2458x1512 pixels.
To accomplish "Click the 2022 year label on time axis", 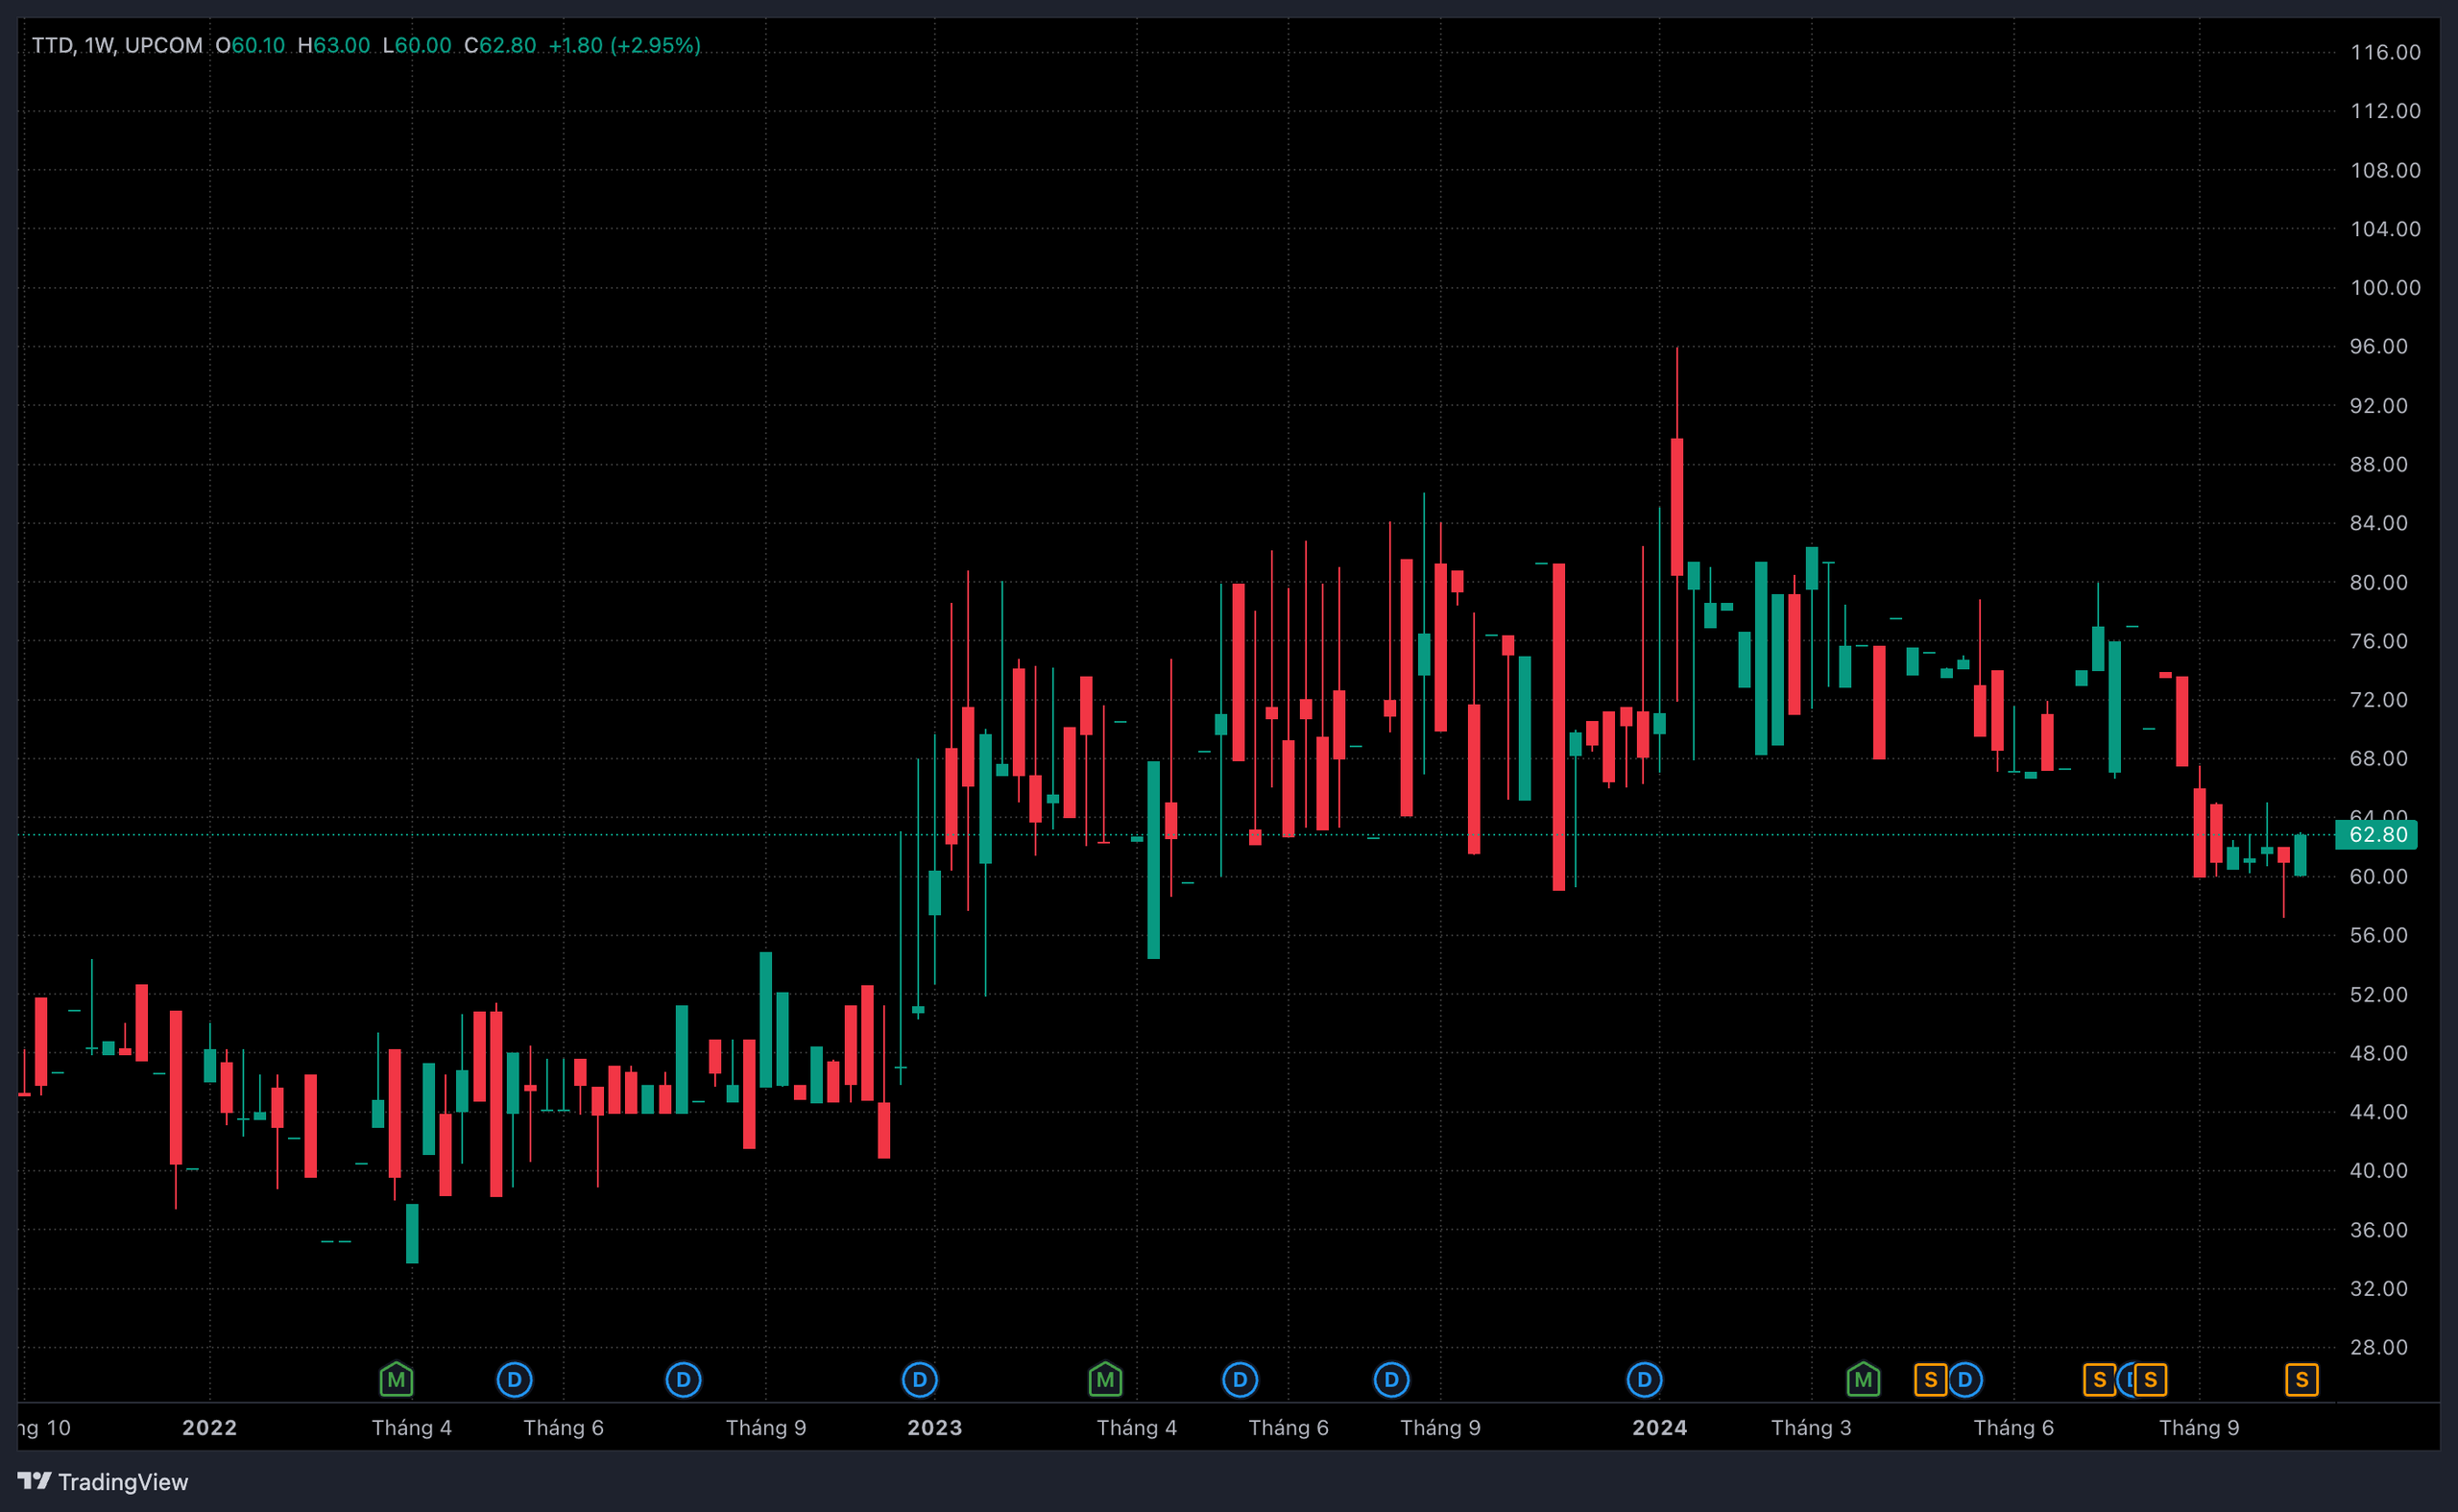I will pos(209,1427).
